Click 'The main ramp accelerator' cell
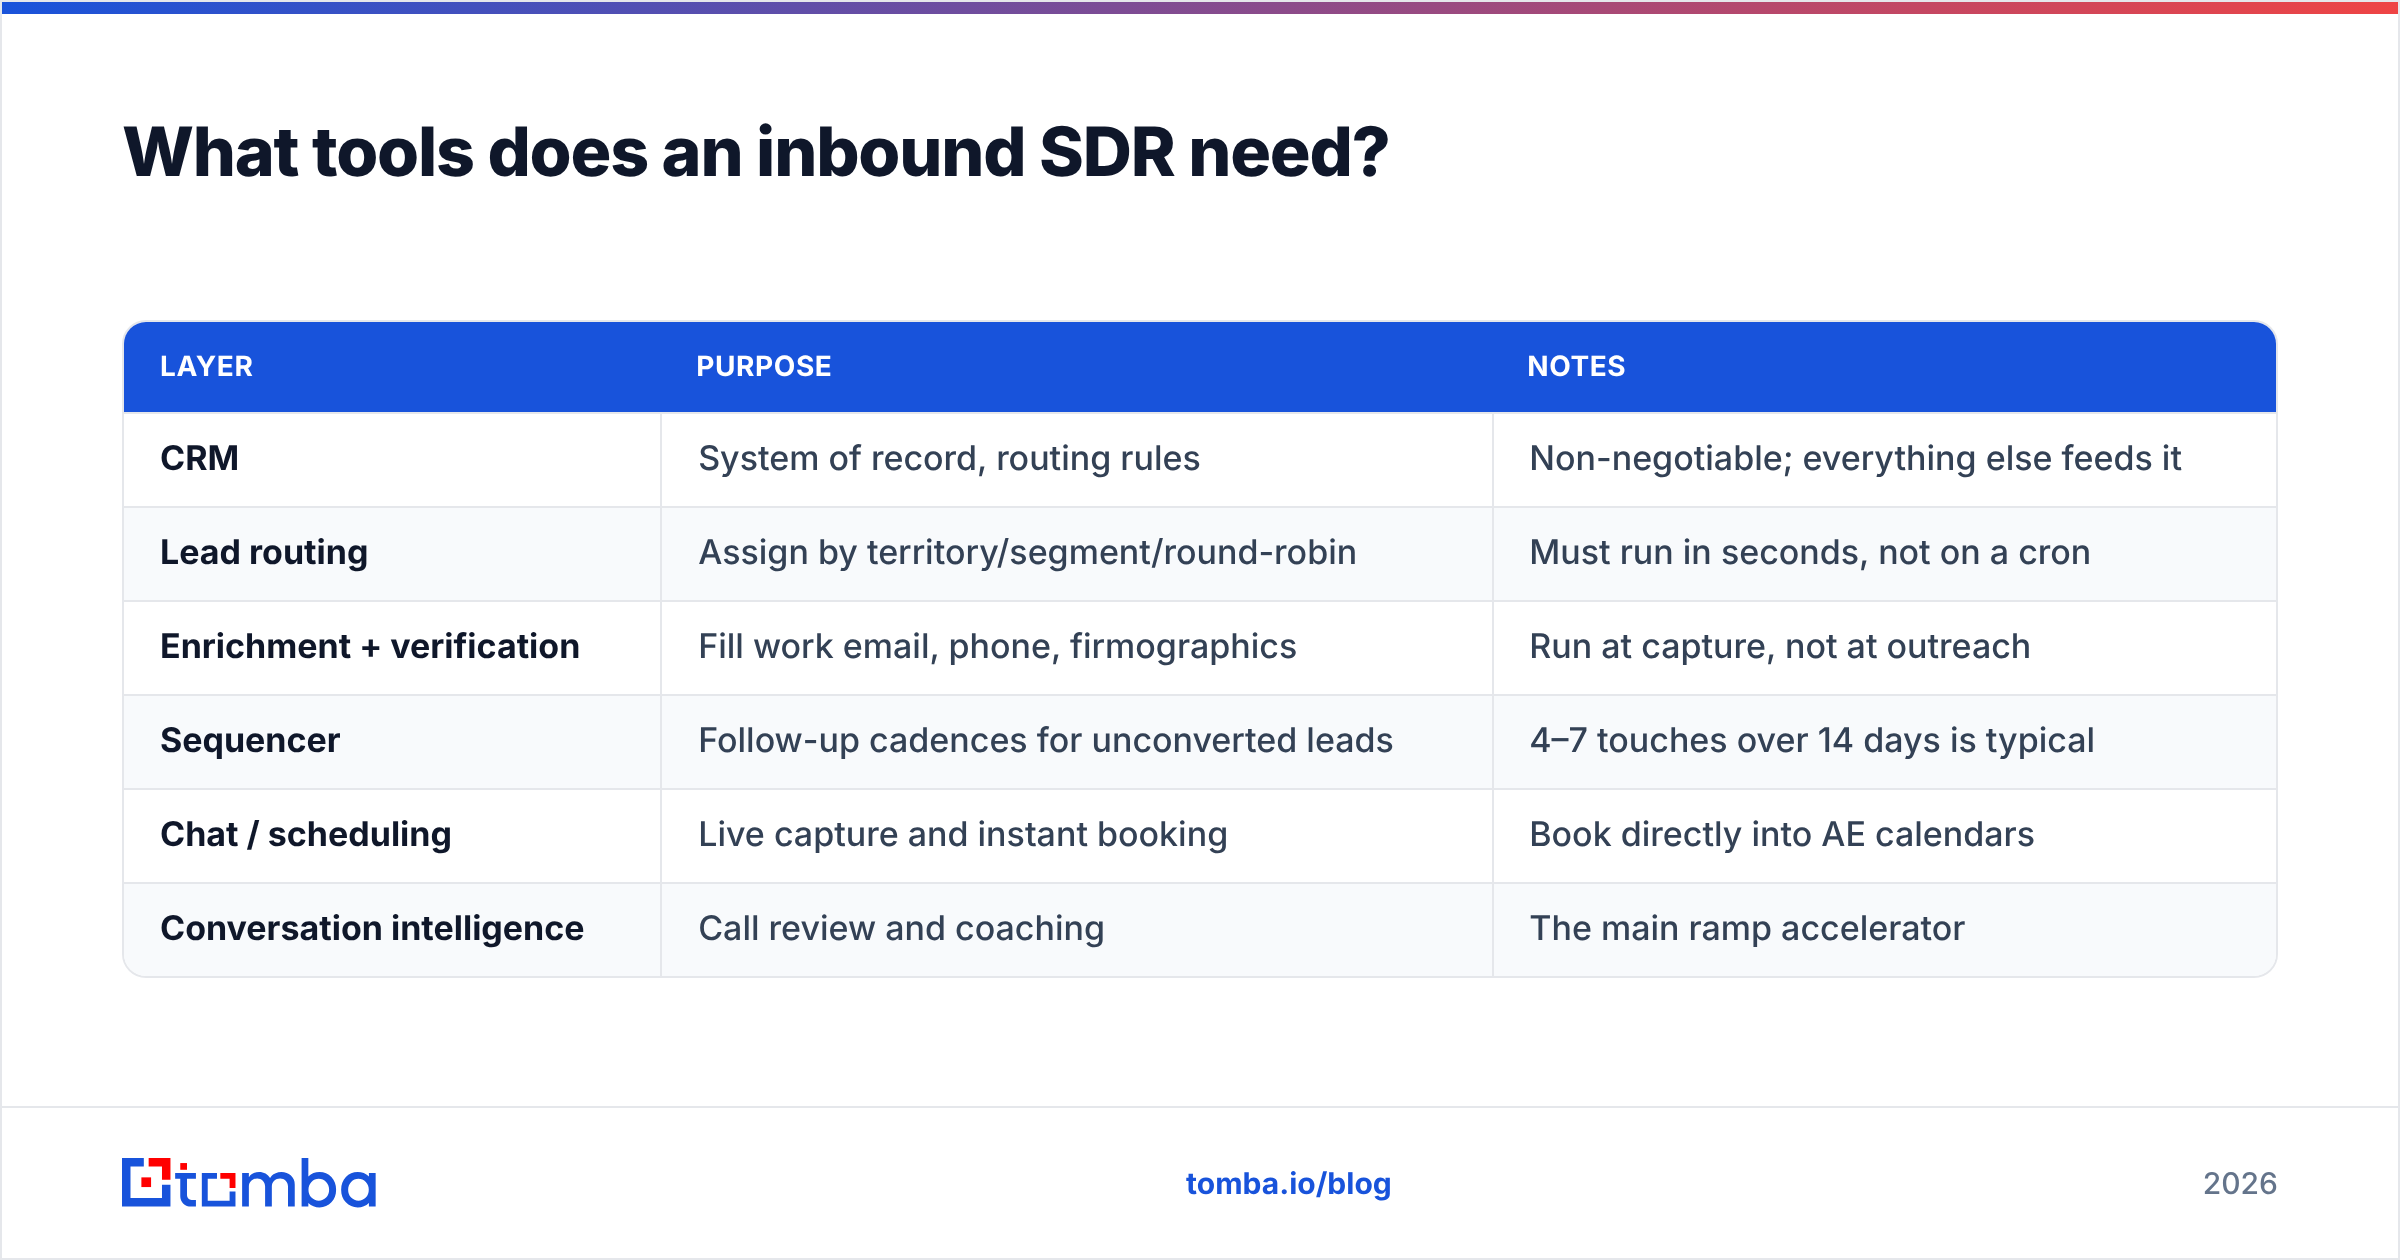Viewport: 2400px width, 1260px height. 1885,929
